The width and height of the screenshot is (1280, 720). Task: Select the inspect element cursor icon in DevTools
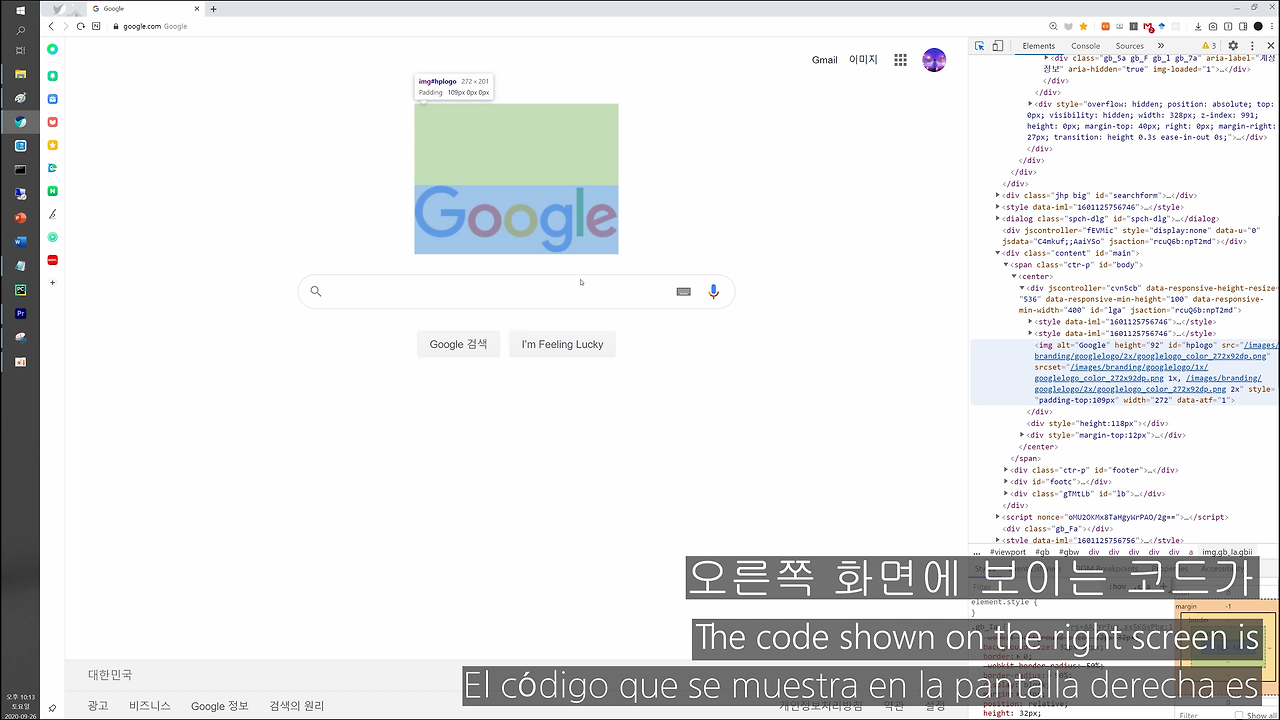[980, 46]
